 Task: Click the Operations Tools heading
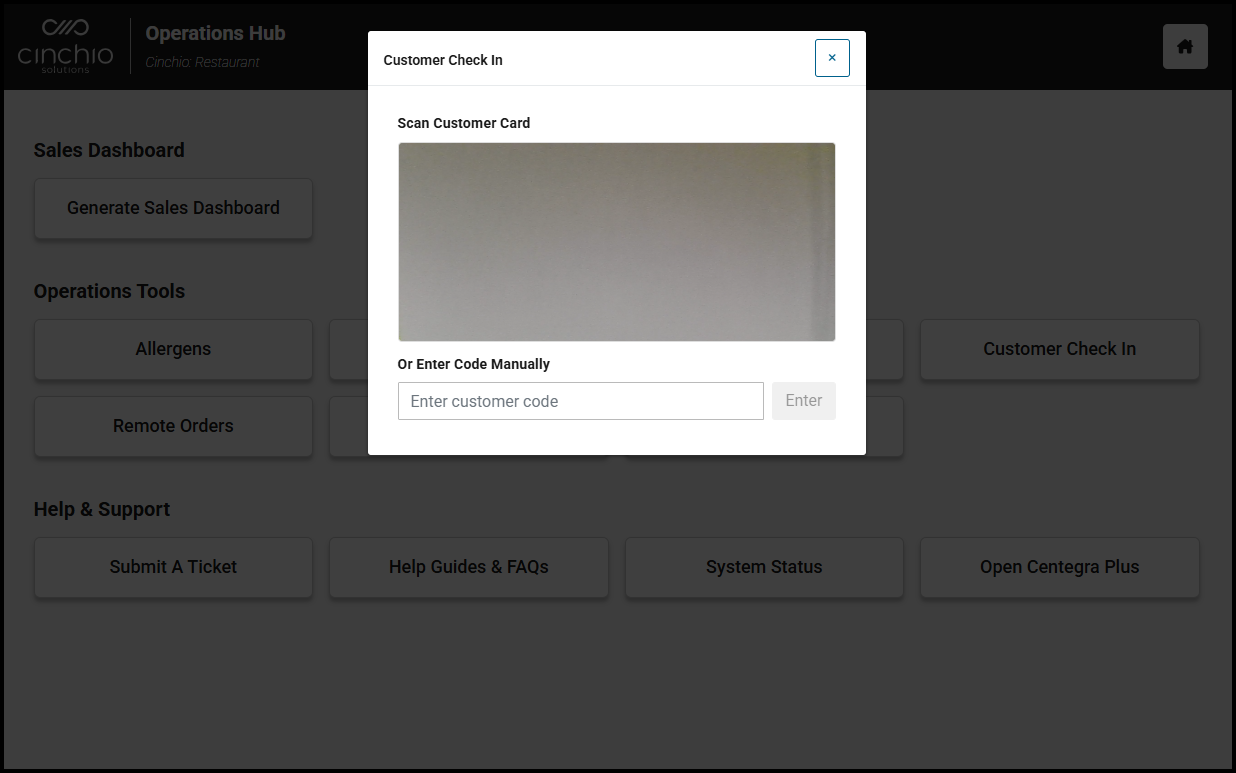click(109, 291)
